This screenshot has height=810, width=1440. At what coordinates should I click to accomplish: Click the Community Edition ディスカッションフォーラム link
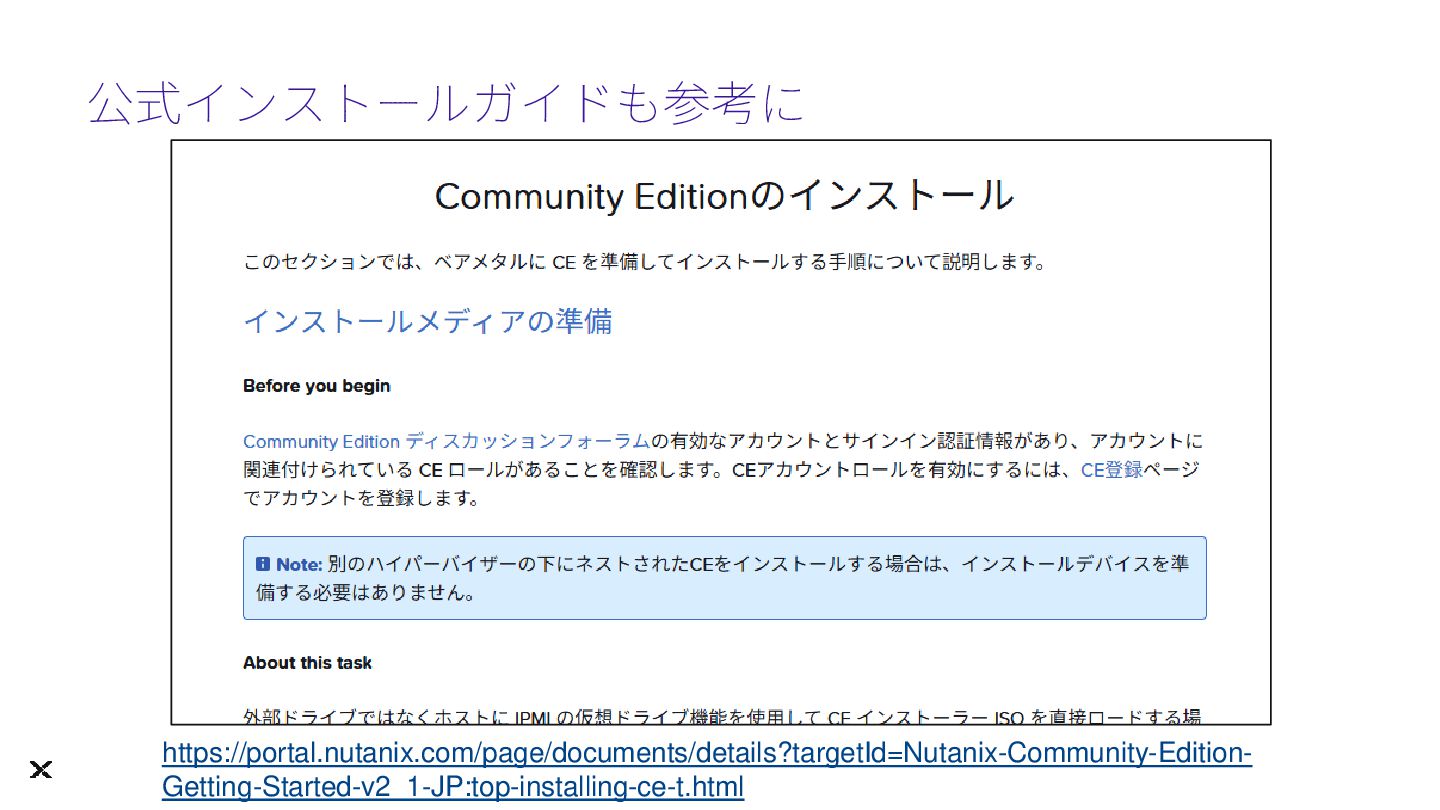446,441
